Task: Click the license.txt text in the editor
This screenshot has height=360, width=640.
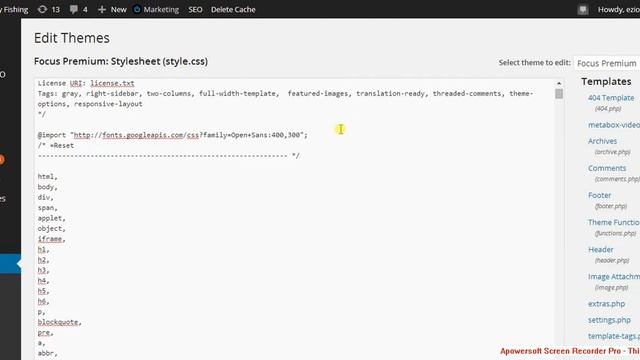Action: coord(112,83)
